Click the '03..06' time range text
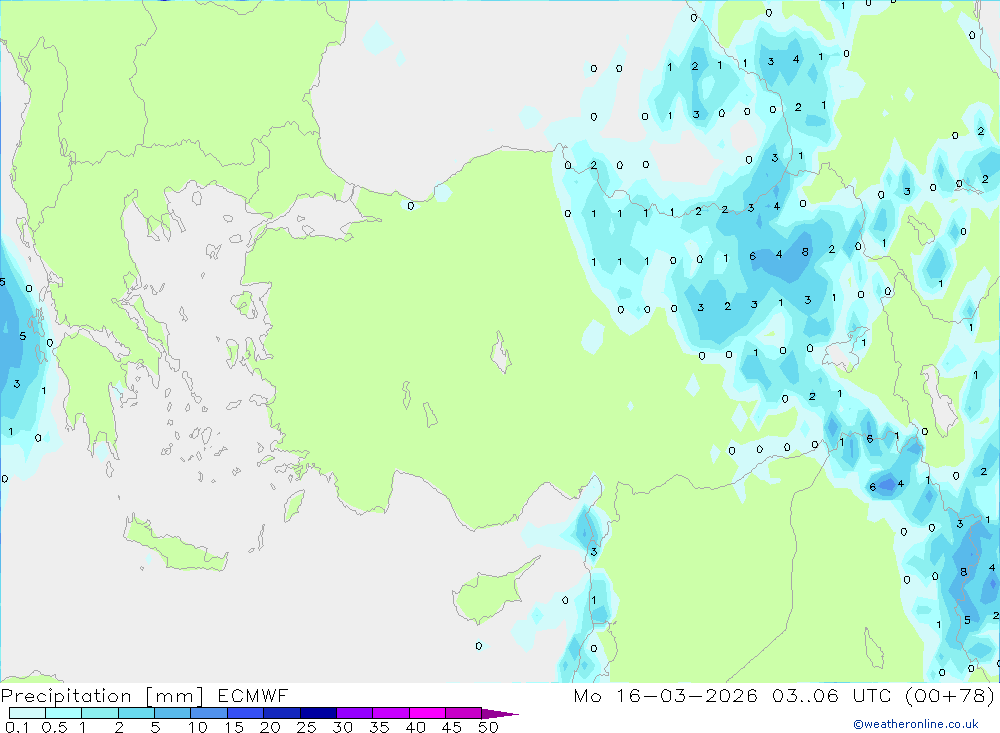The width and height of the screenshot is (1000, 733). click(805, 695)
